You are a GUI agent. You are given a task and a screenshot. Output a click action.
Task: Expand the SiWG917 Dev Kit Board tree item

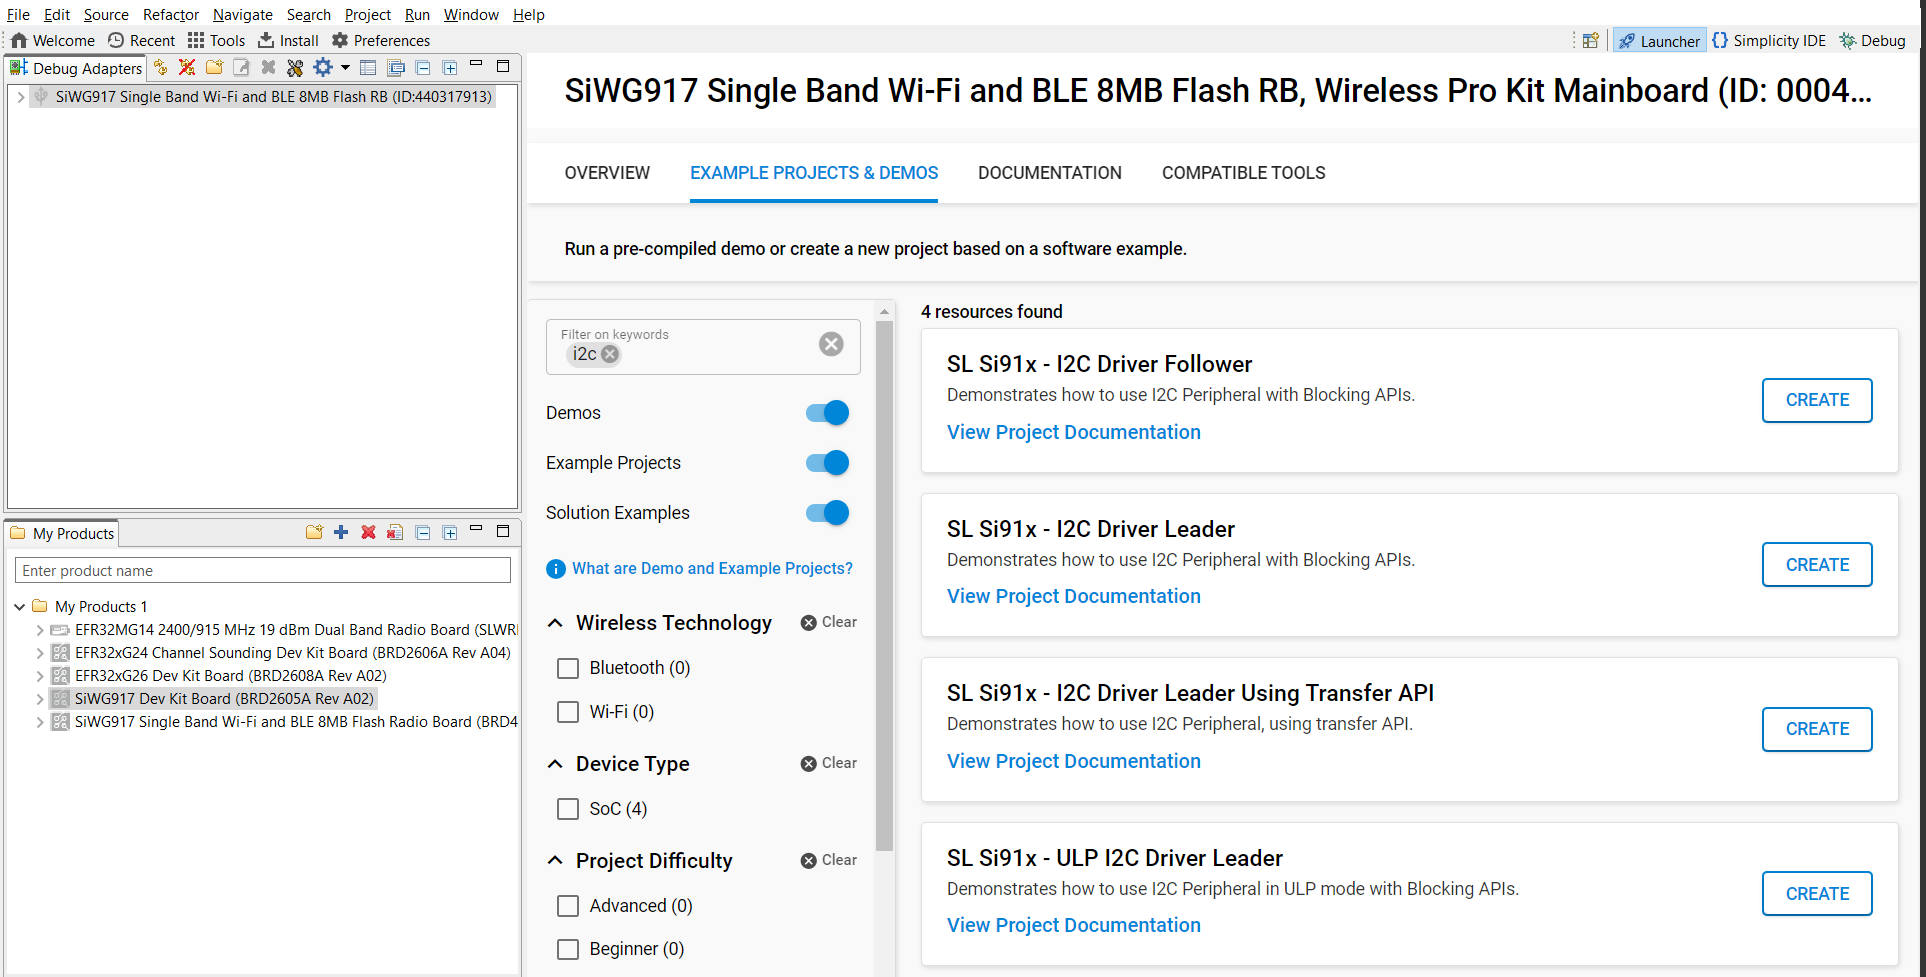39,698
